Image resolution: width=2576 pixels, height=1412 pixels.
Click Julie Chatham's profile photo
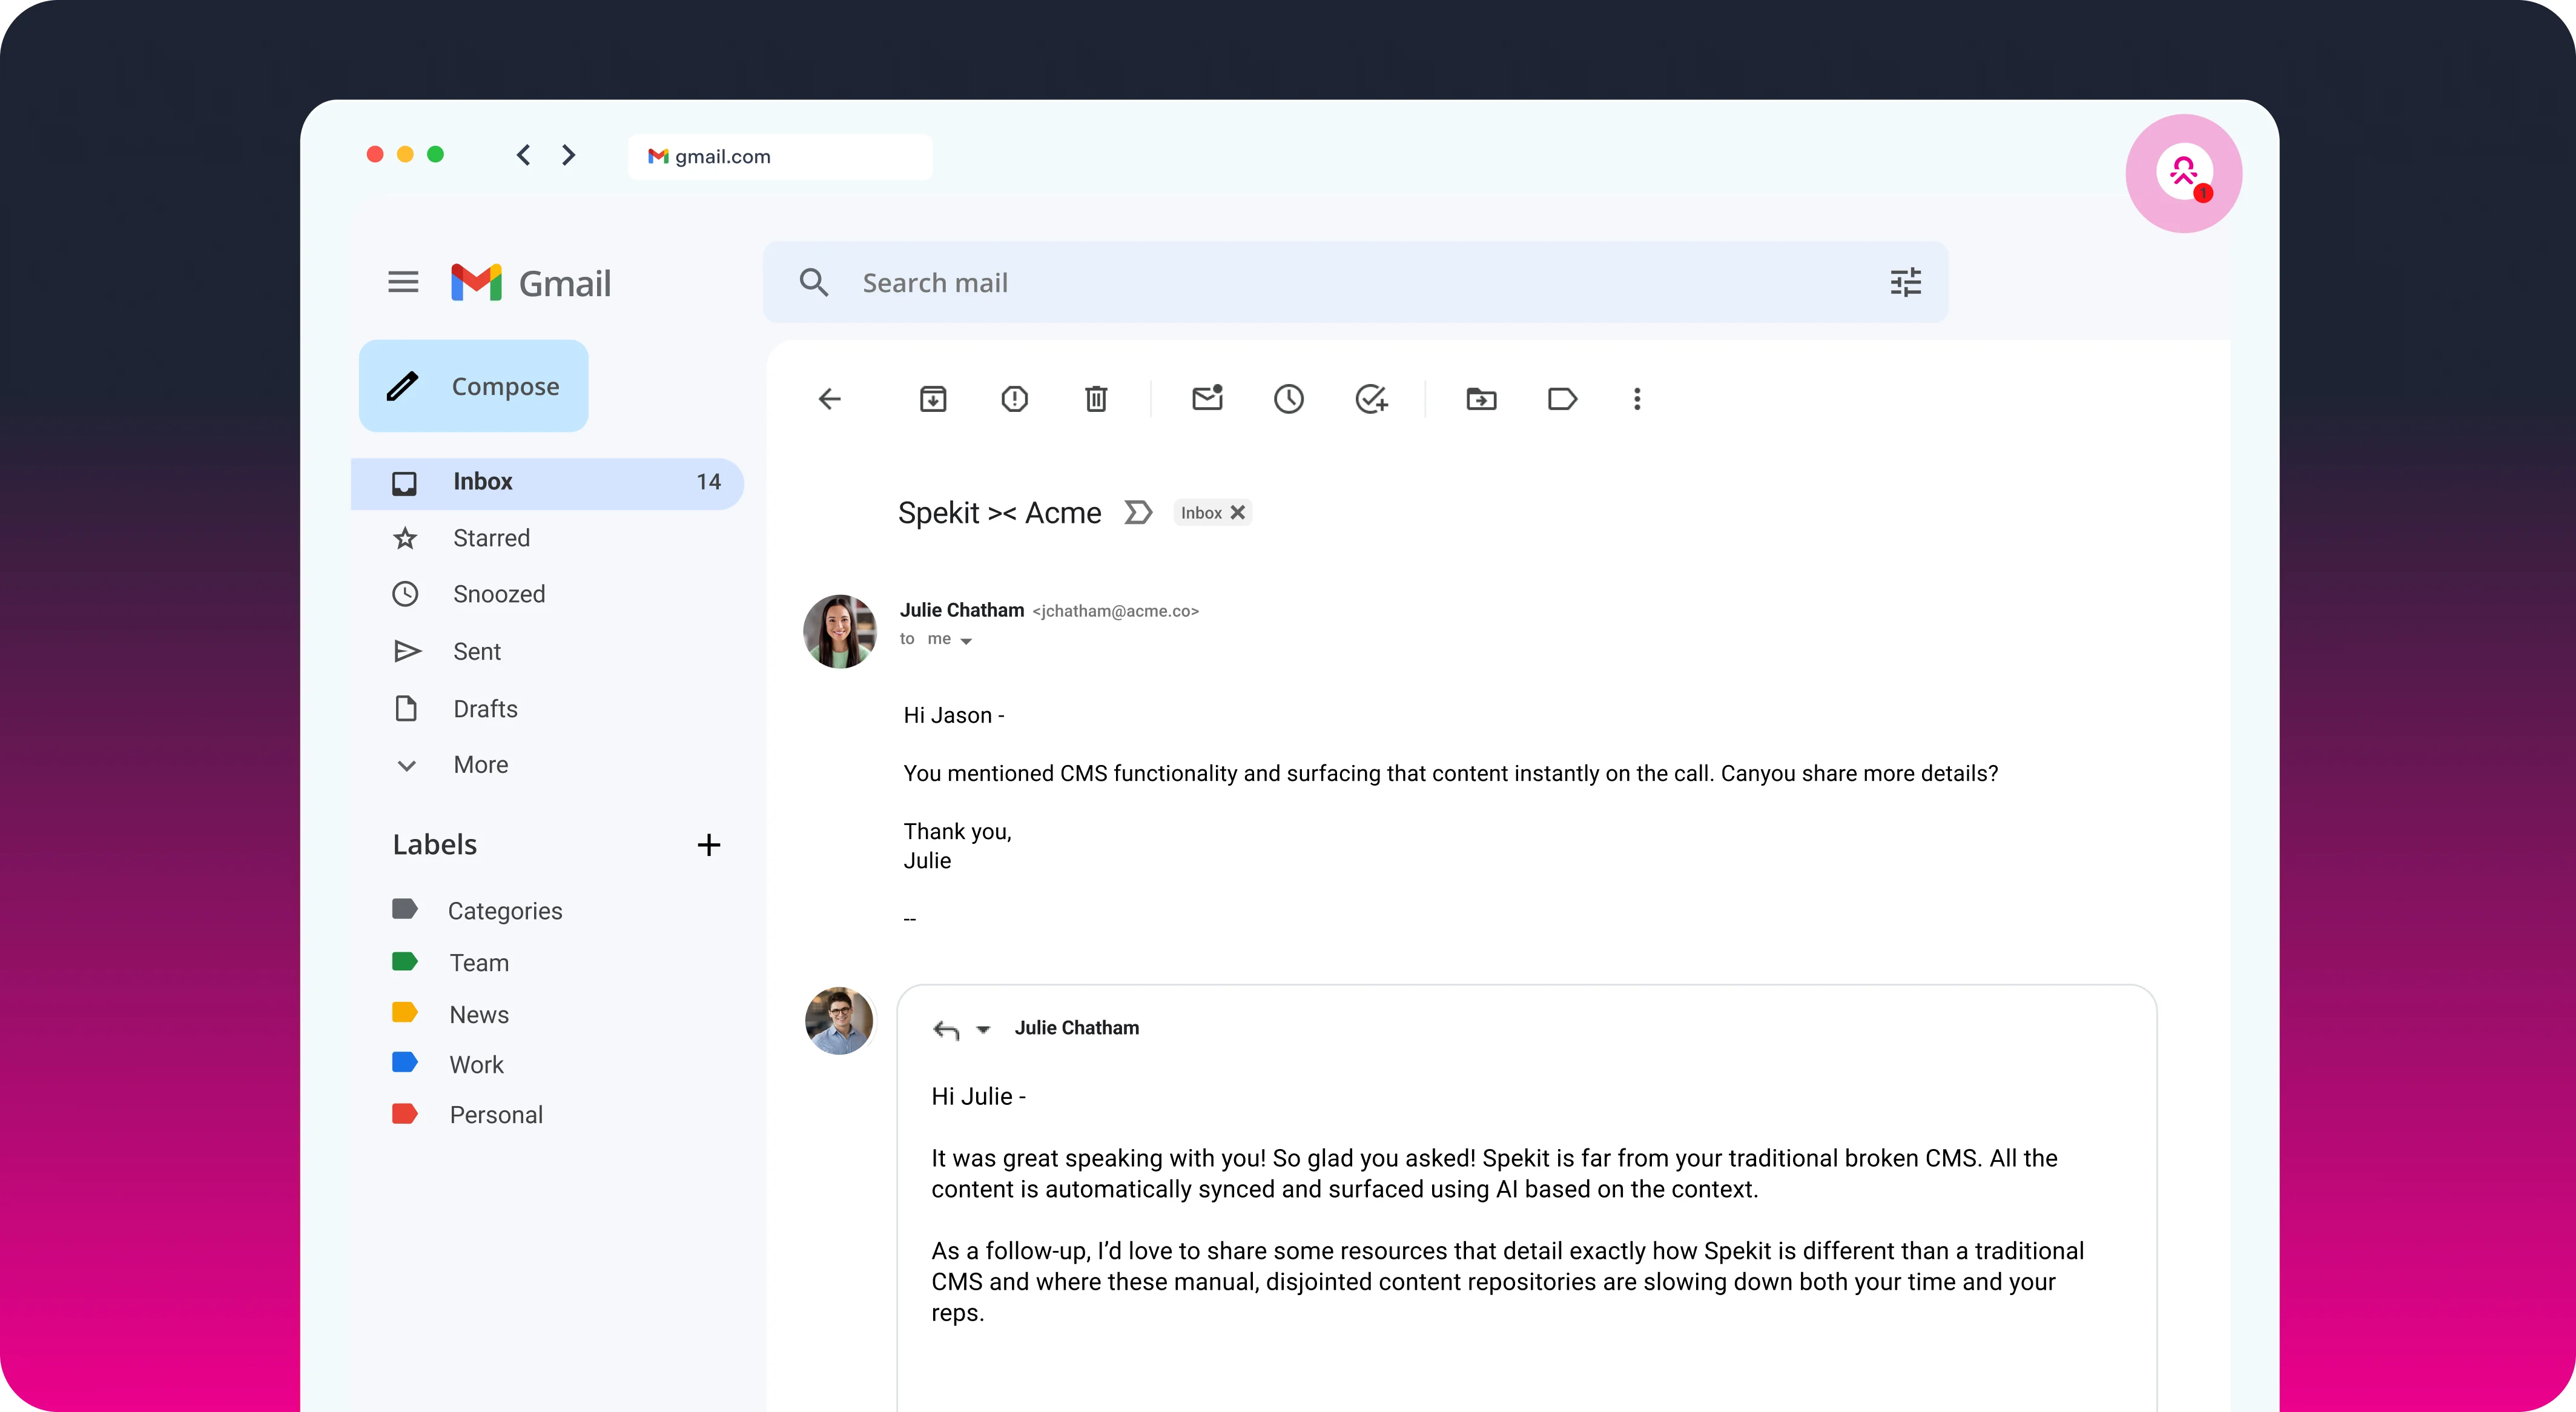tap(840, 632)
